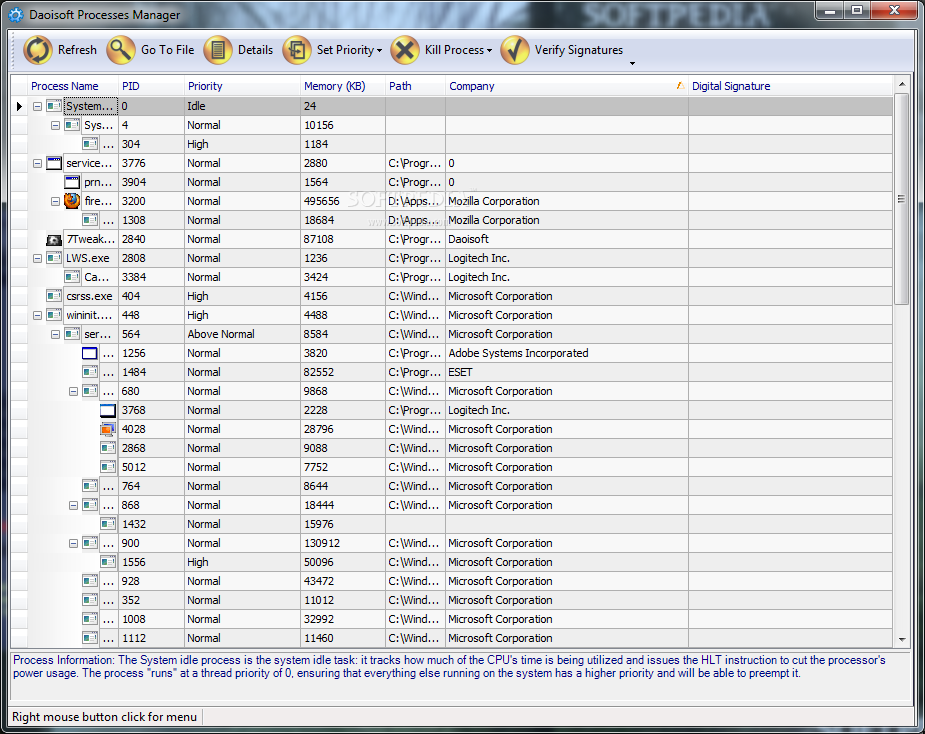Select the memory value 130912 cell

(x=343, y=543)
